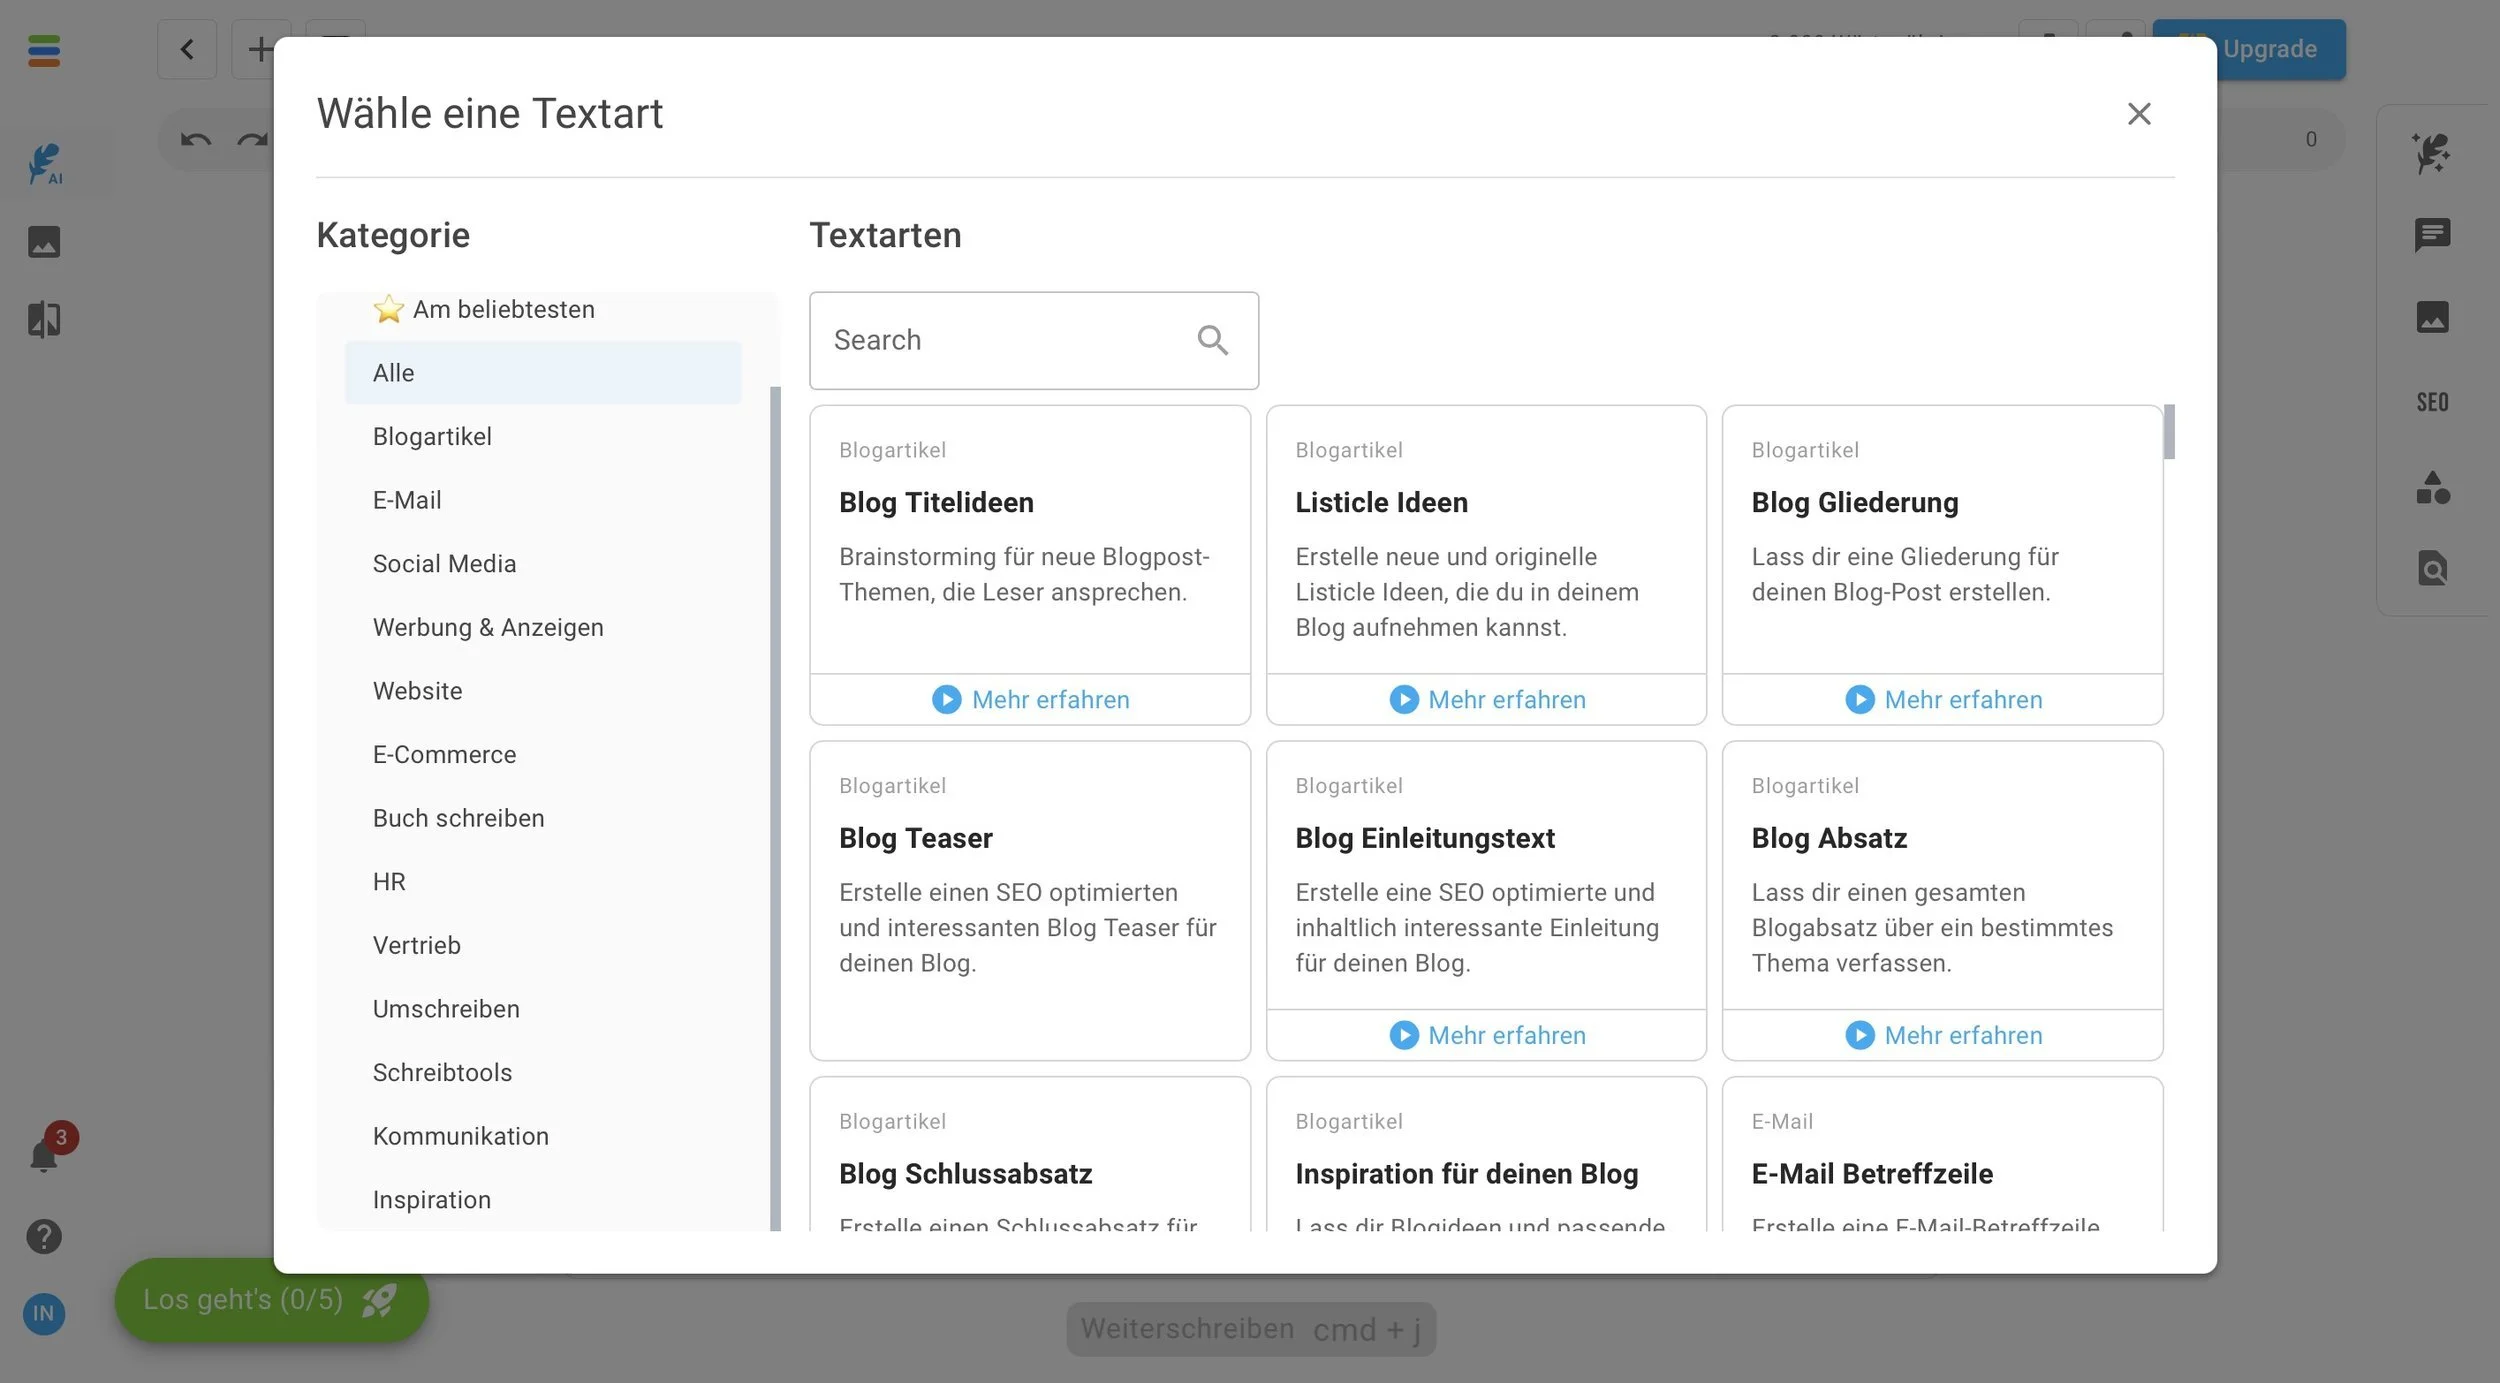Select the Social Media category
2500x1383 pixels.
point(444,564)
